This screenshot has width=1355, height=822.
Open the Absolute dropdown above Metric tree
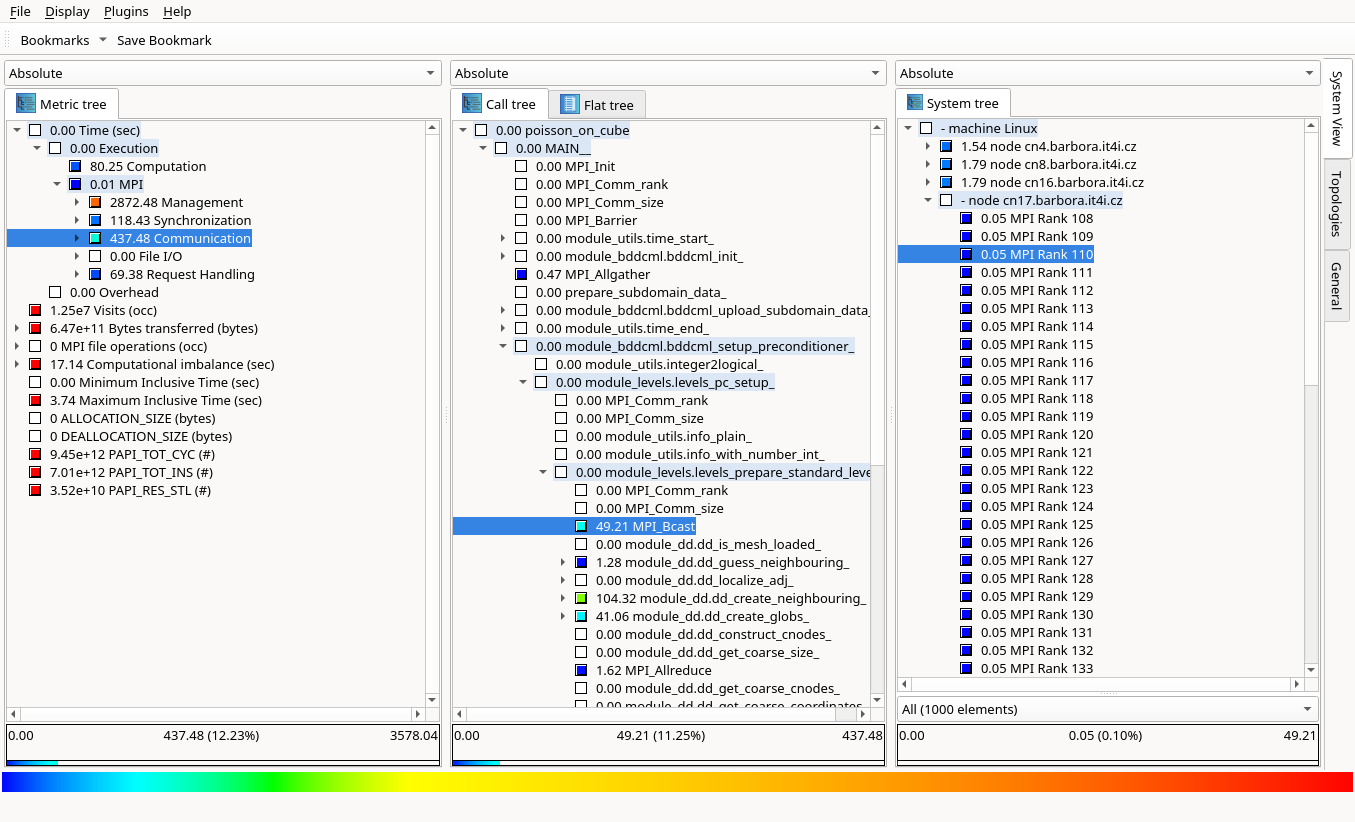point(222,73)
